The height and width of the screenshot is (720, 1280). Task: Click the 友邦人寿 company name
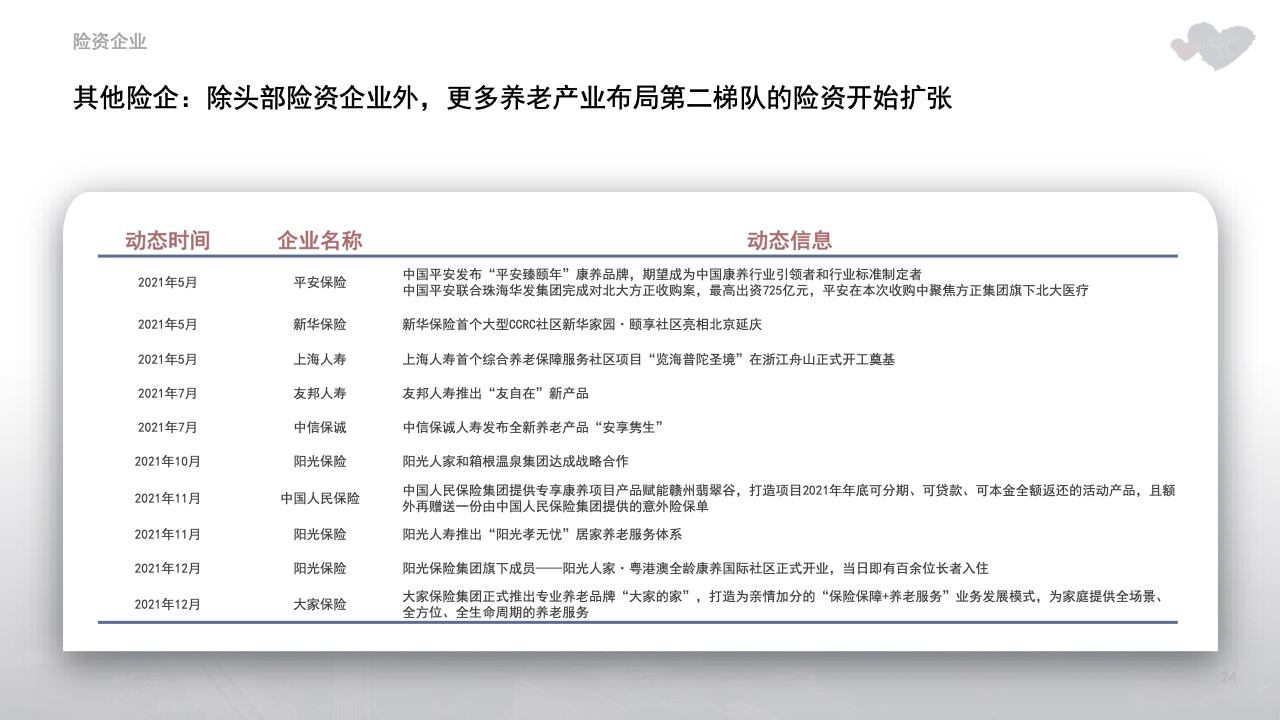coord(320,393)
